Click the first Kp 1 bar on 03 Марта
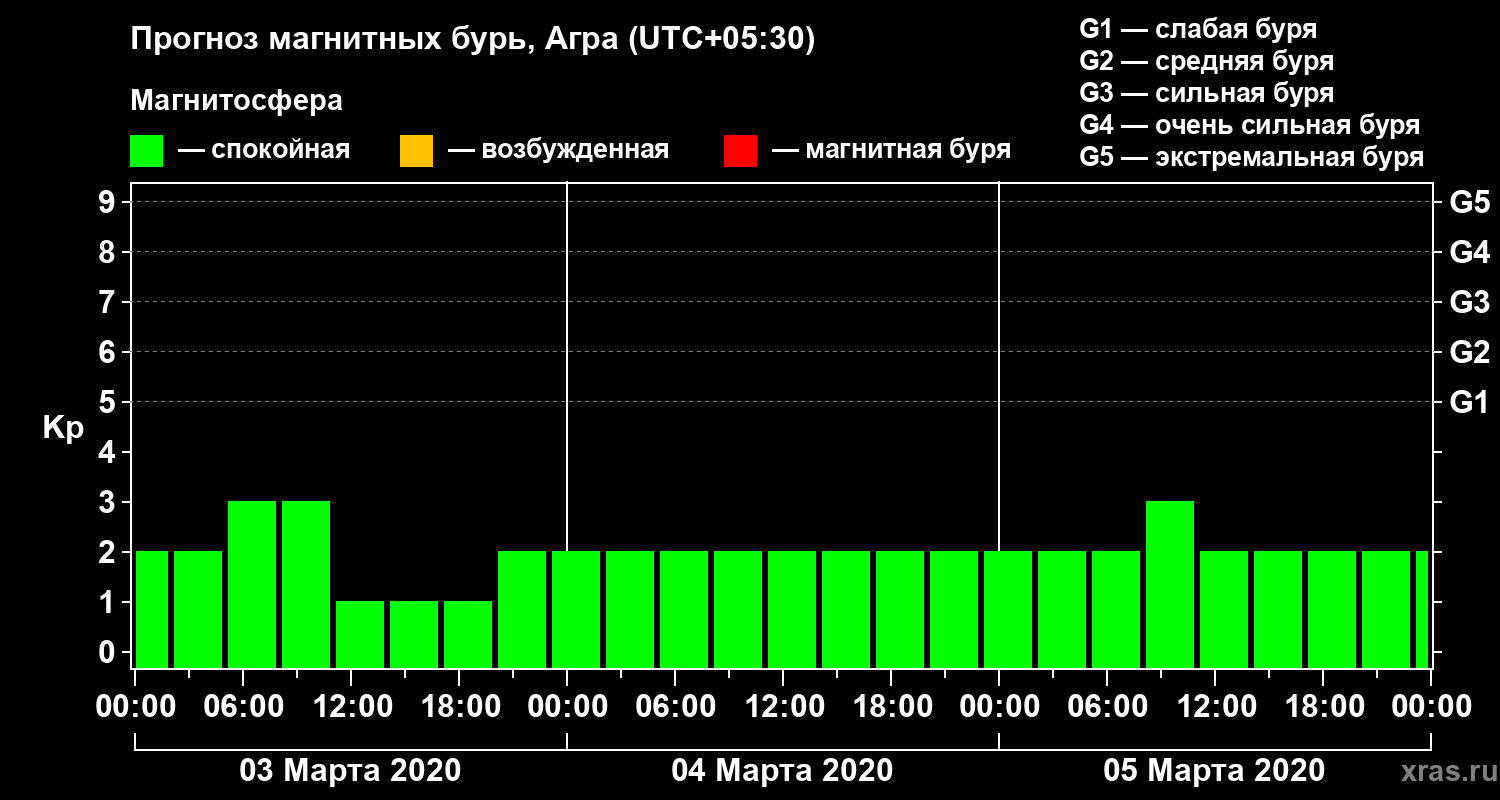1500x800 pixels. click(x=360, y=634)
